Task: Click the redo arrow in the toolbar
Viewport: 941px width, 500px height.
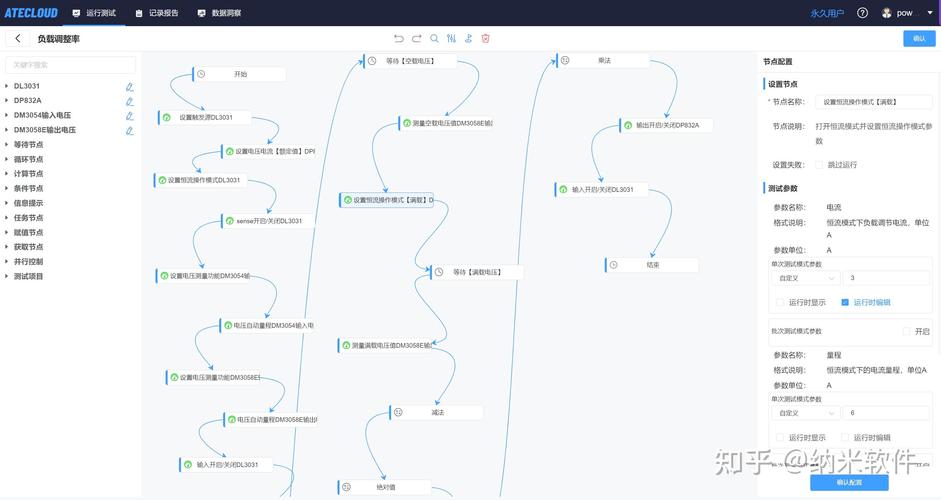Action: coord(416,38)
